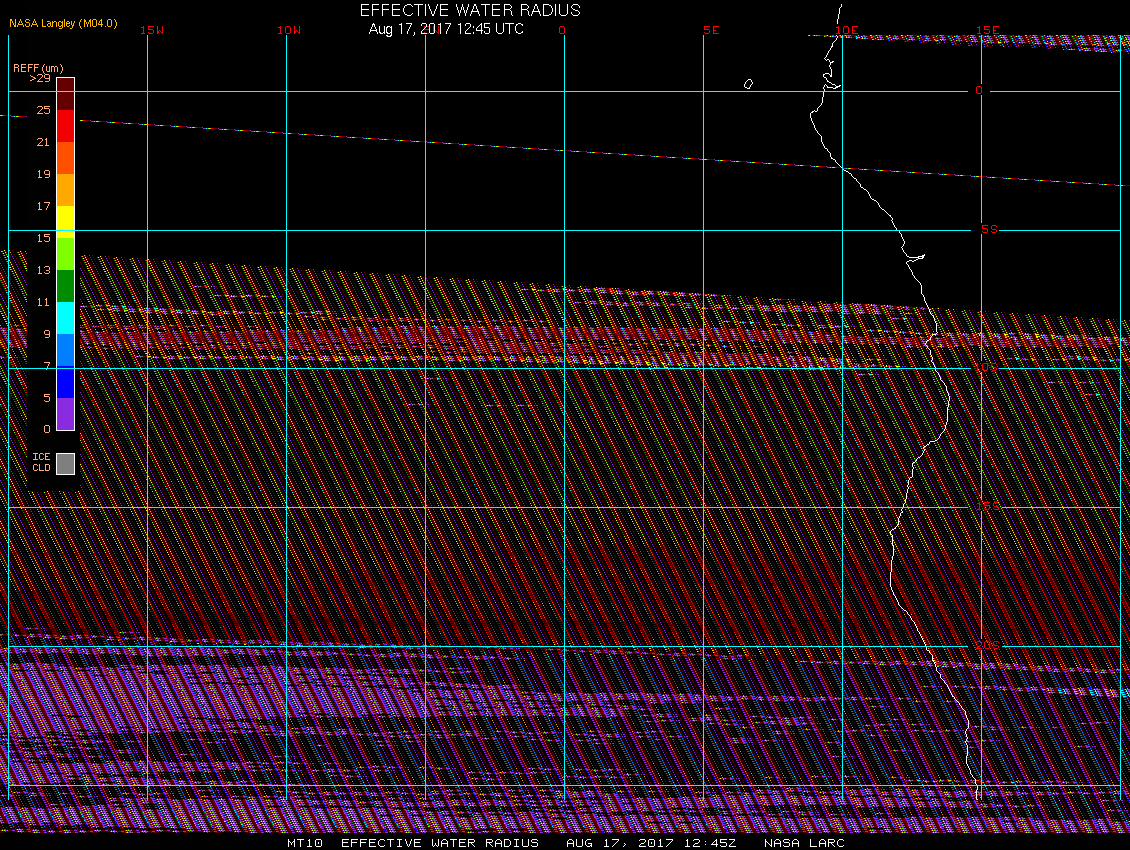
Task: Click the REFF (um) legend heading
Action: [33, 67]
